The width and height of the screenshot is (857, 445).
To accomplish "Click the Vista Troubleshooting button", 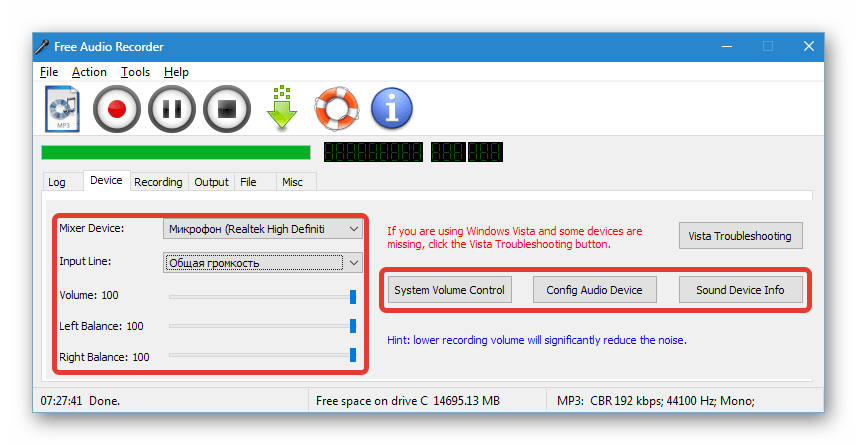I will click(740, 236).
